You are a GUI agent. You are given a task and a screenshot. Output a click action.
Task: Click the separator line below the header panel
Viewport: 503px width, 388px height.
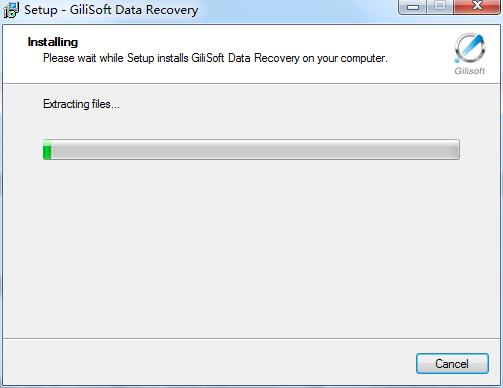251,83
